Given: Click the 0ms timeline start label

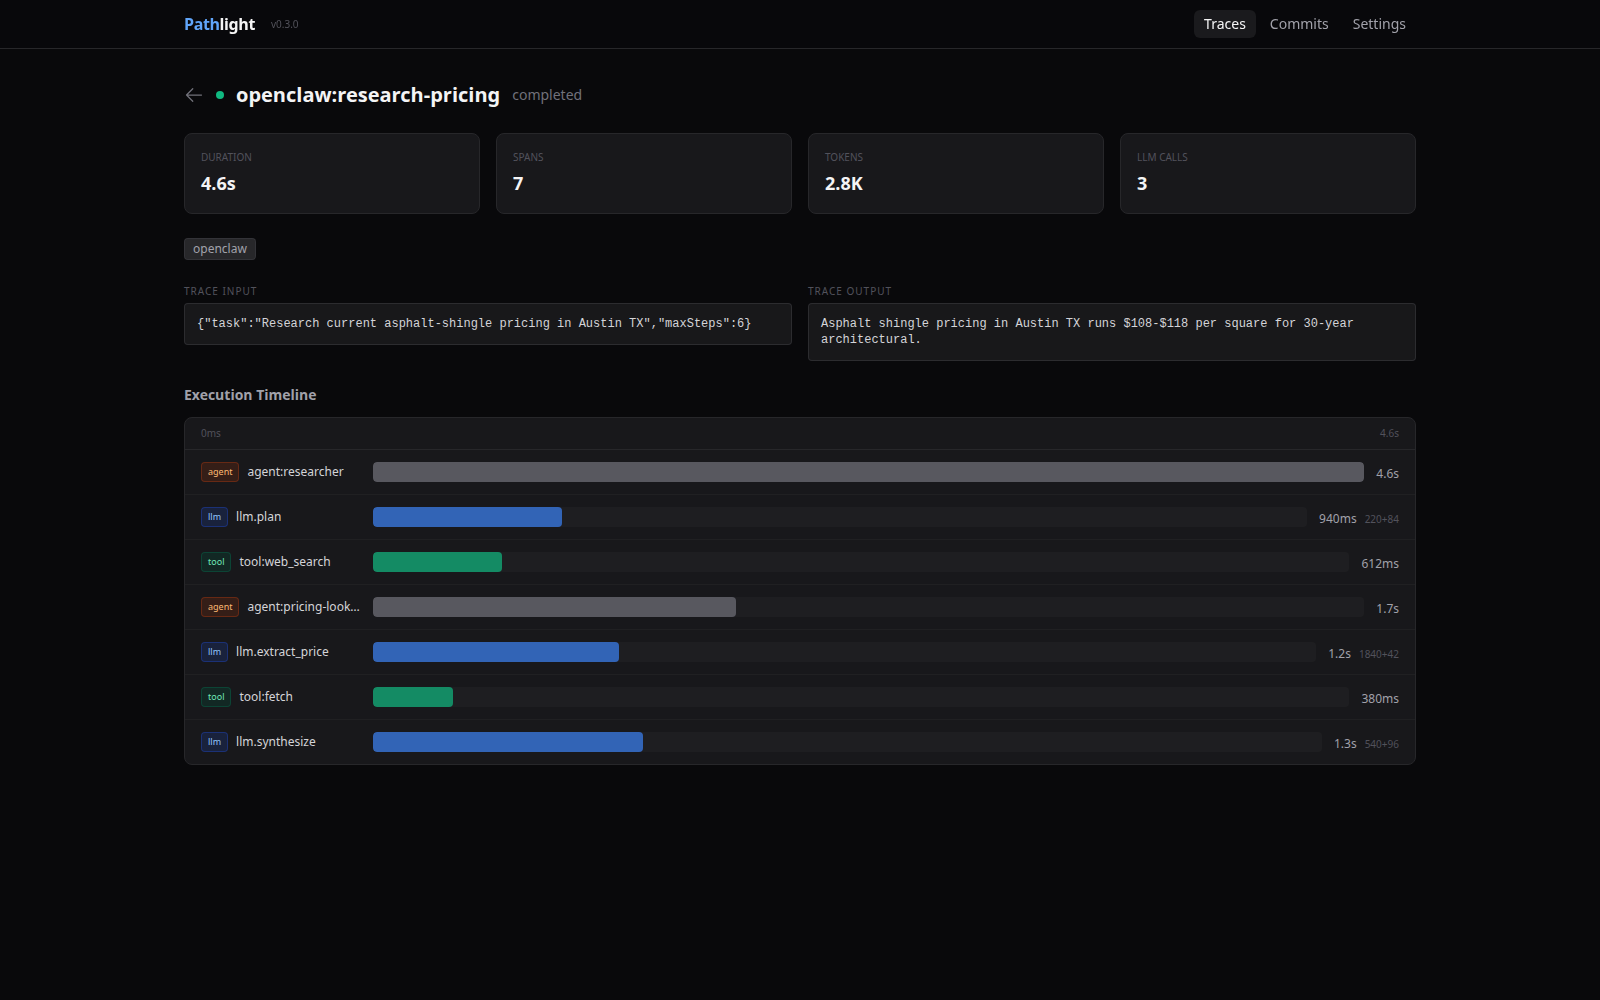Looking at the screenshot, I should (211, 434).
